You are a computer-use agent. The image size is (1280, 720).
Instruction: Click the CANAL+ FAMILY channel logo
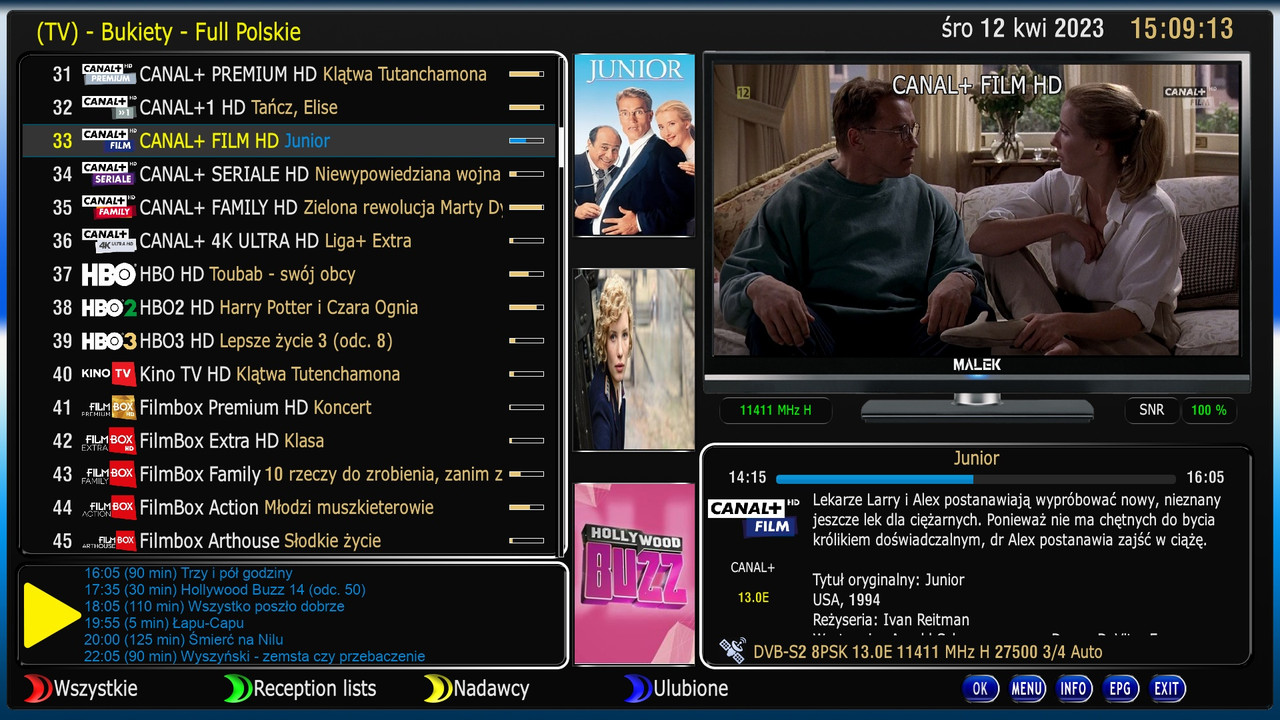click(x=108, y=207)
